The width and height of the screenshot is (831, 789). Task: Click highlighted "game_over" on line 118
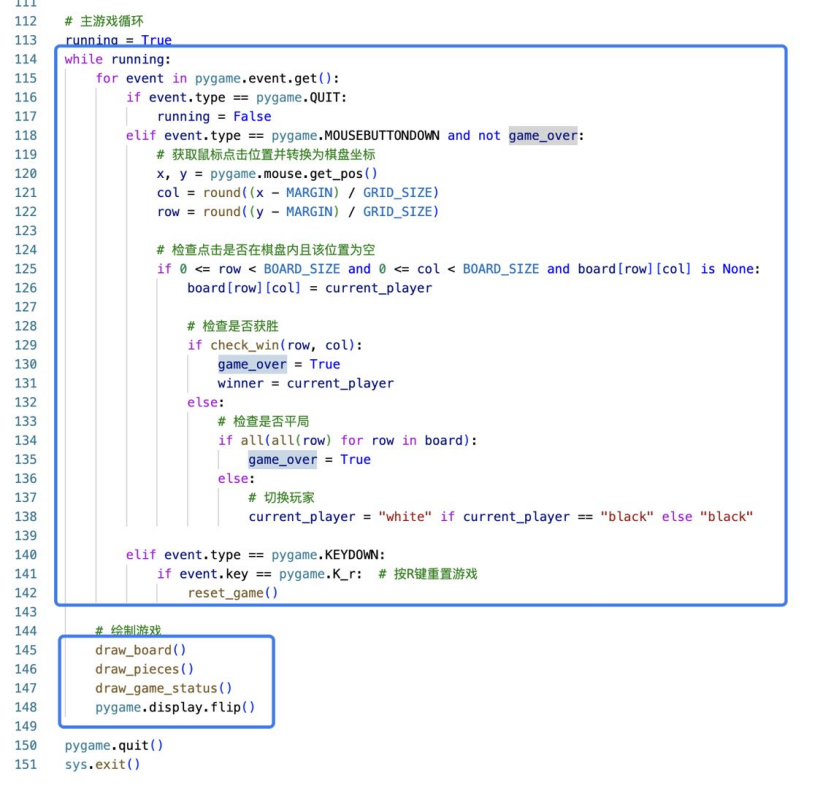(x=543, y=136)
